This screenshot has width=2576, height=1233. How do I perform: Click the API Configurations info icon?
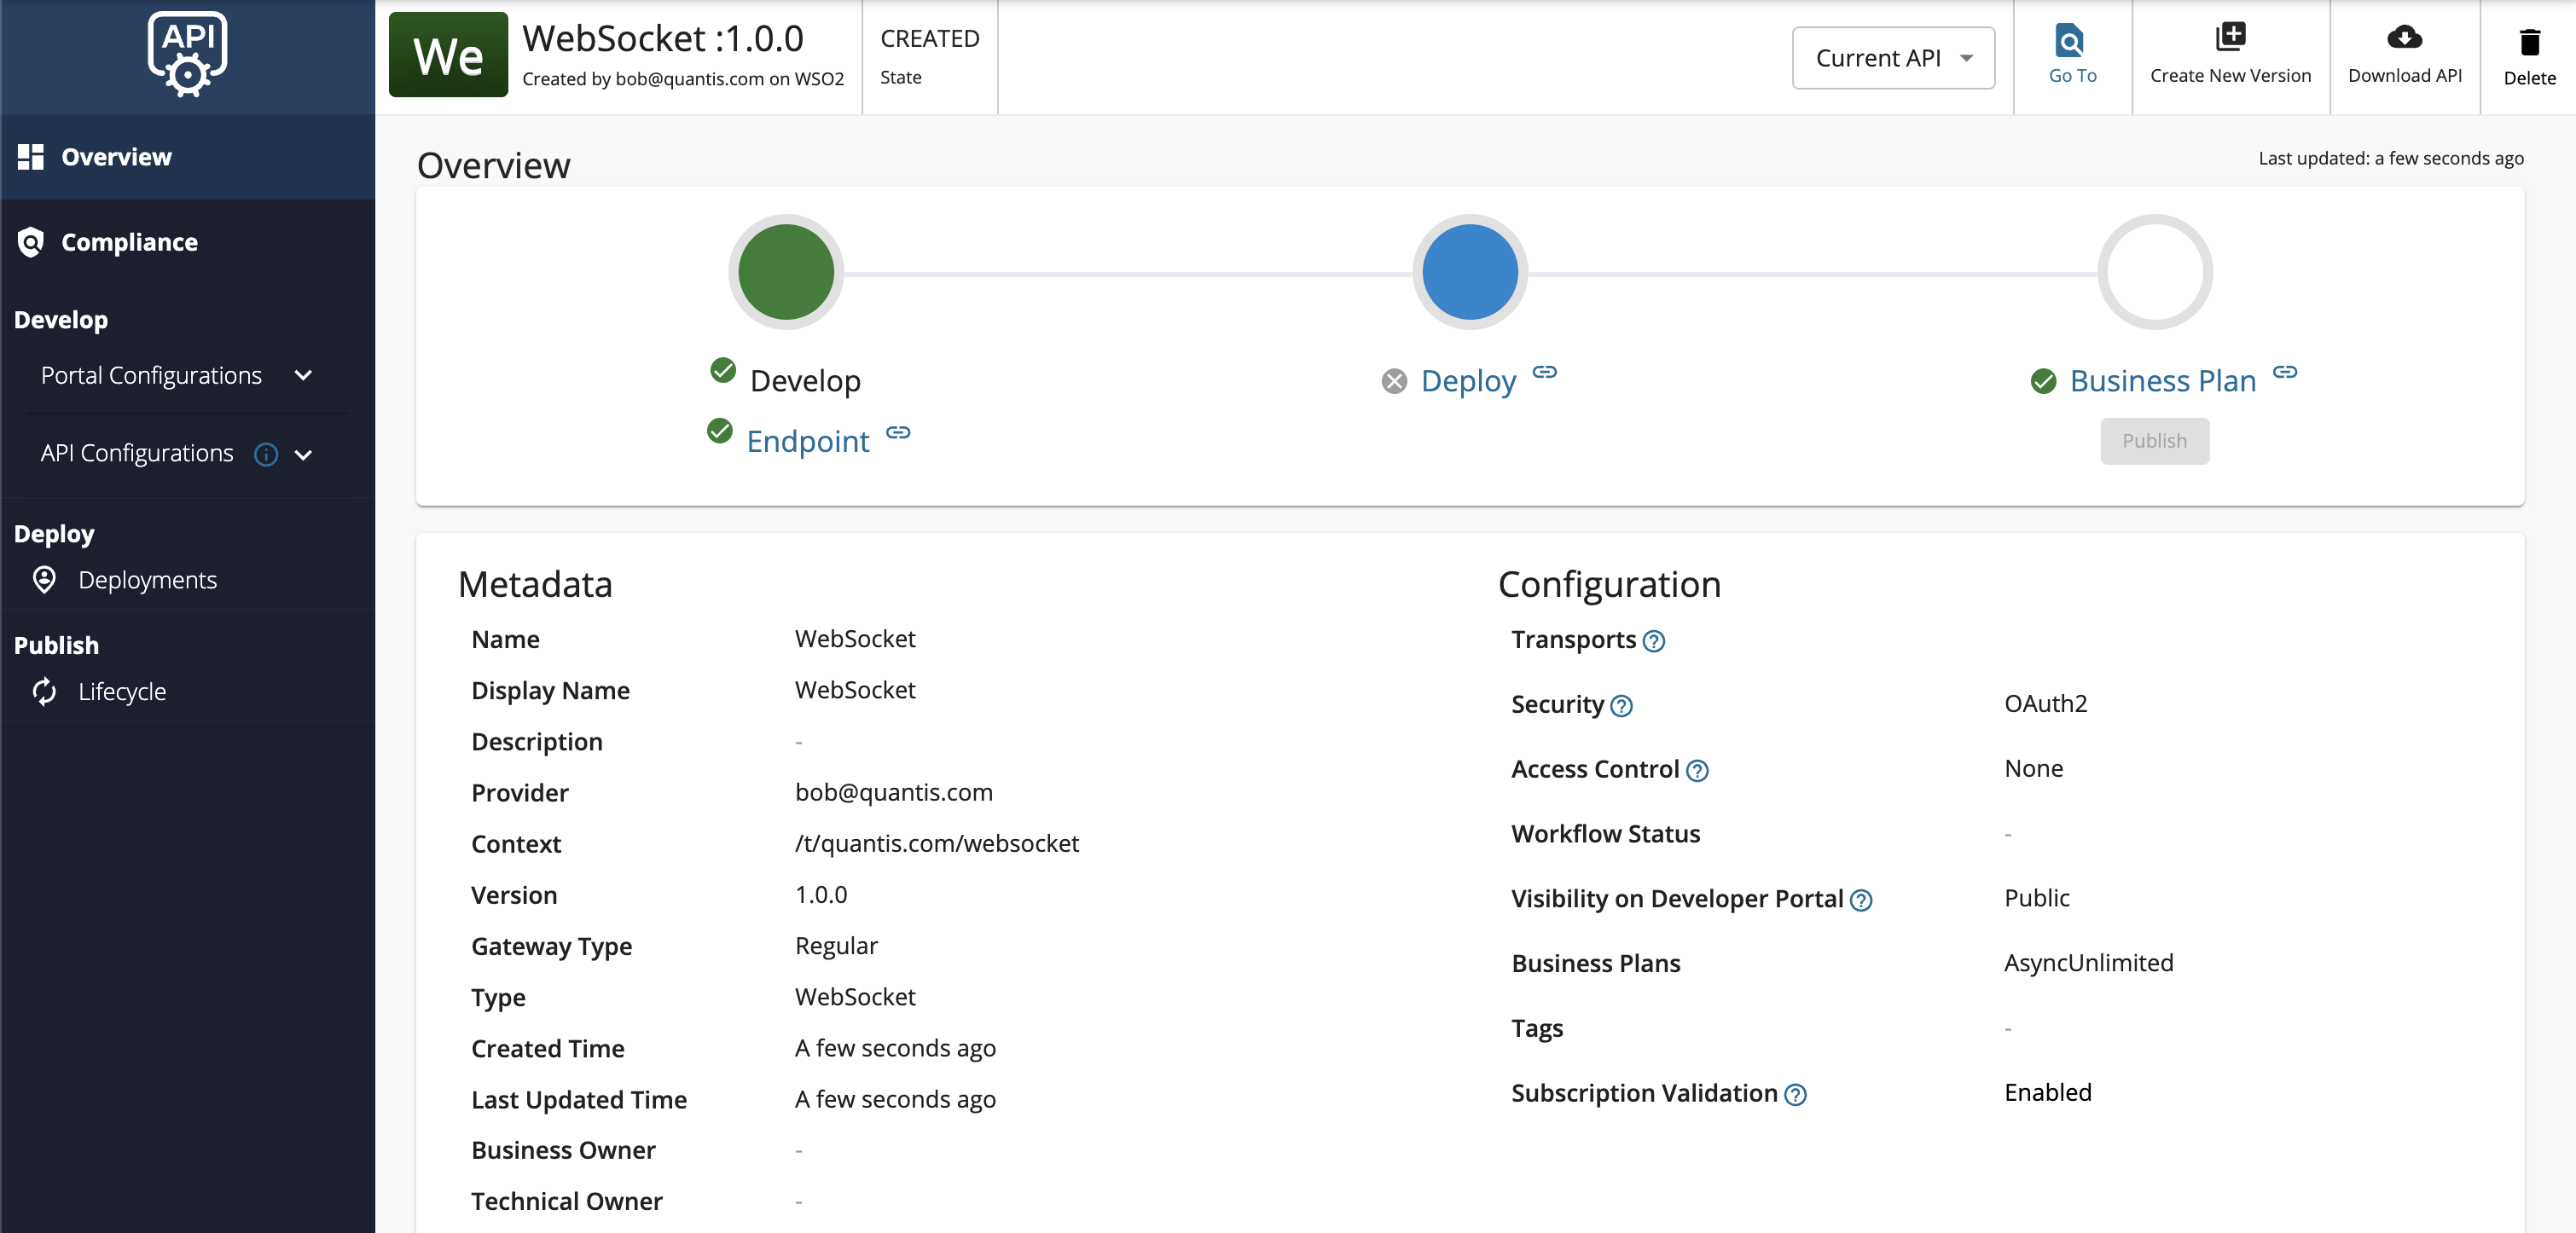click(x=265, y=454)
